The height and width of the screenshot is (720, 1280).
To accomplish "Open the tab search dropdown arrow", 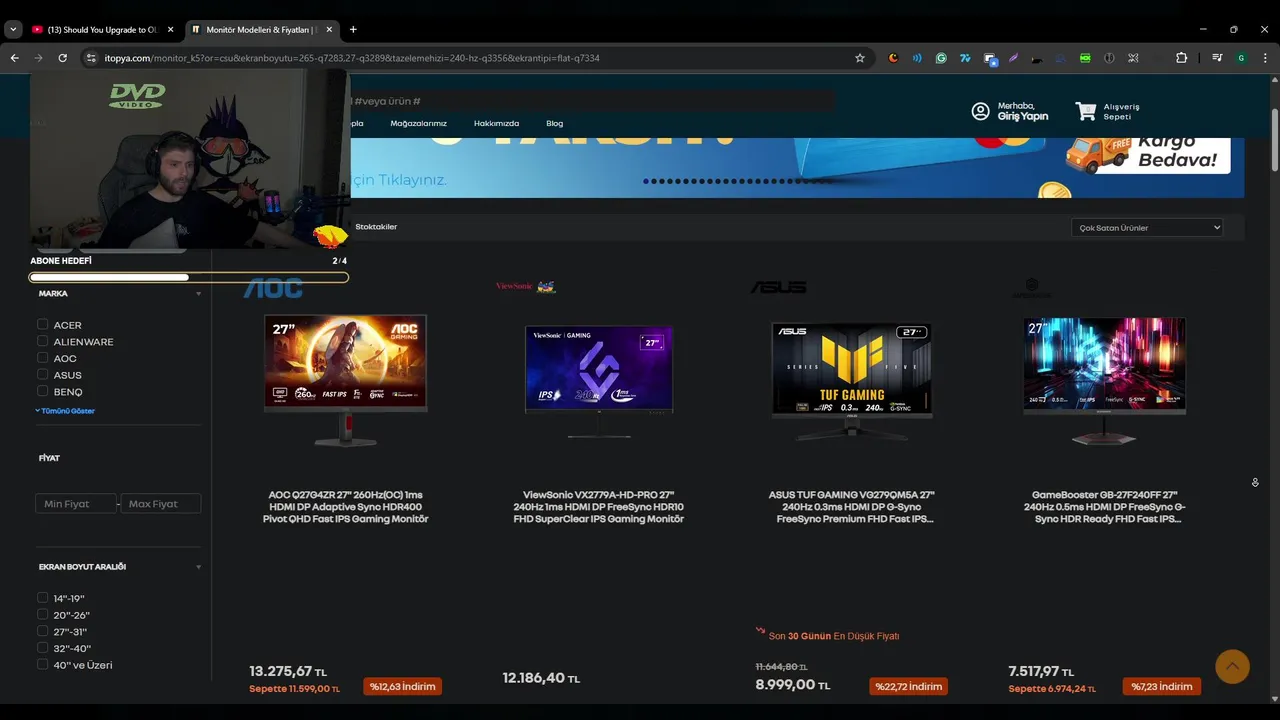I will [x=13, y=30].
